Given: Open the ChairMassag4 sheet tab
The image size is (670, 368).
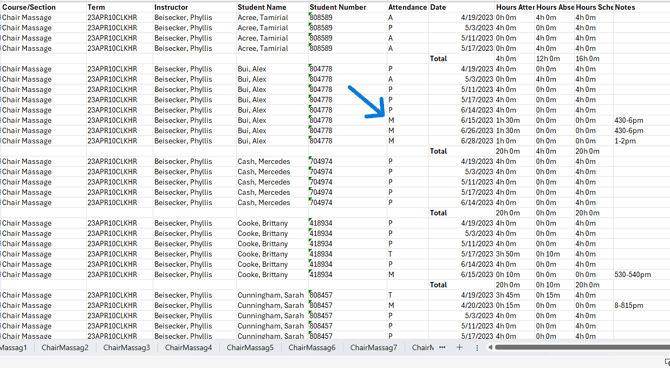Looking at the screenshot, I should click(x=188, y=347).
